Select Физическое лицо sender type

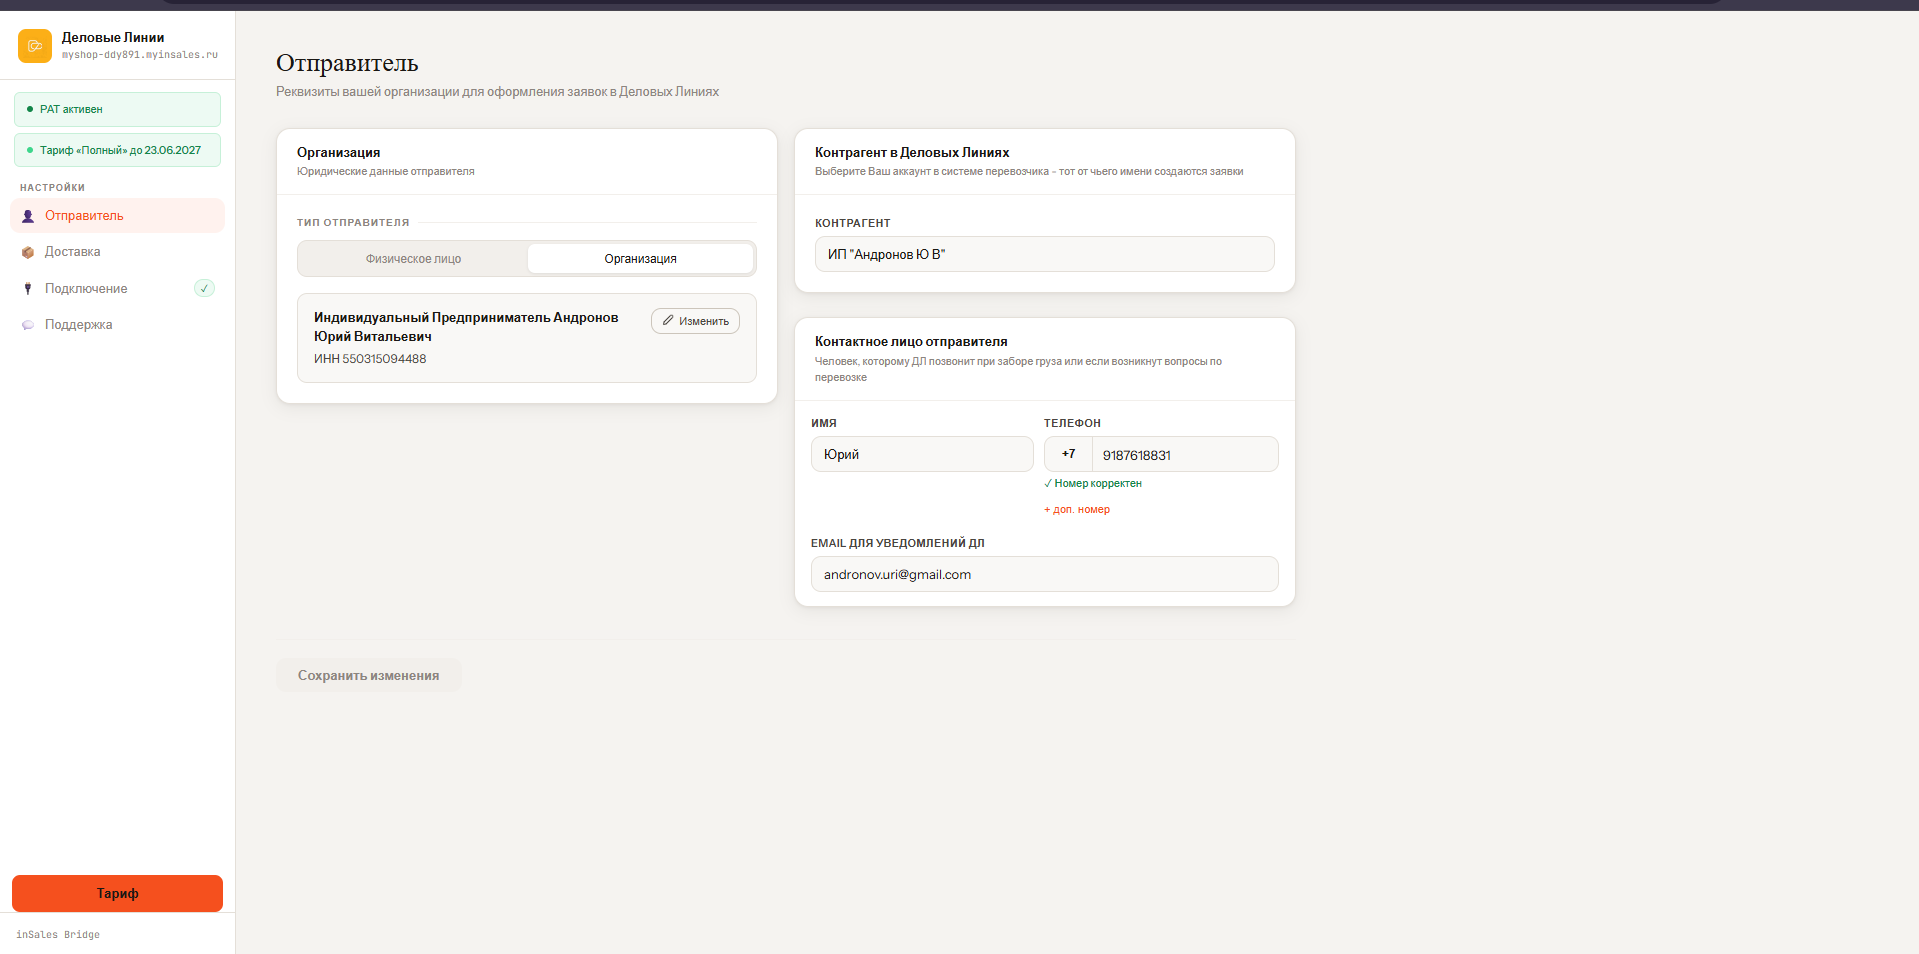413,259
